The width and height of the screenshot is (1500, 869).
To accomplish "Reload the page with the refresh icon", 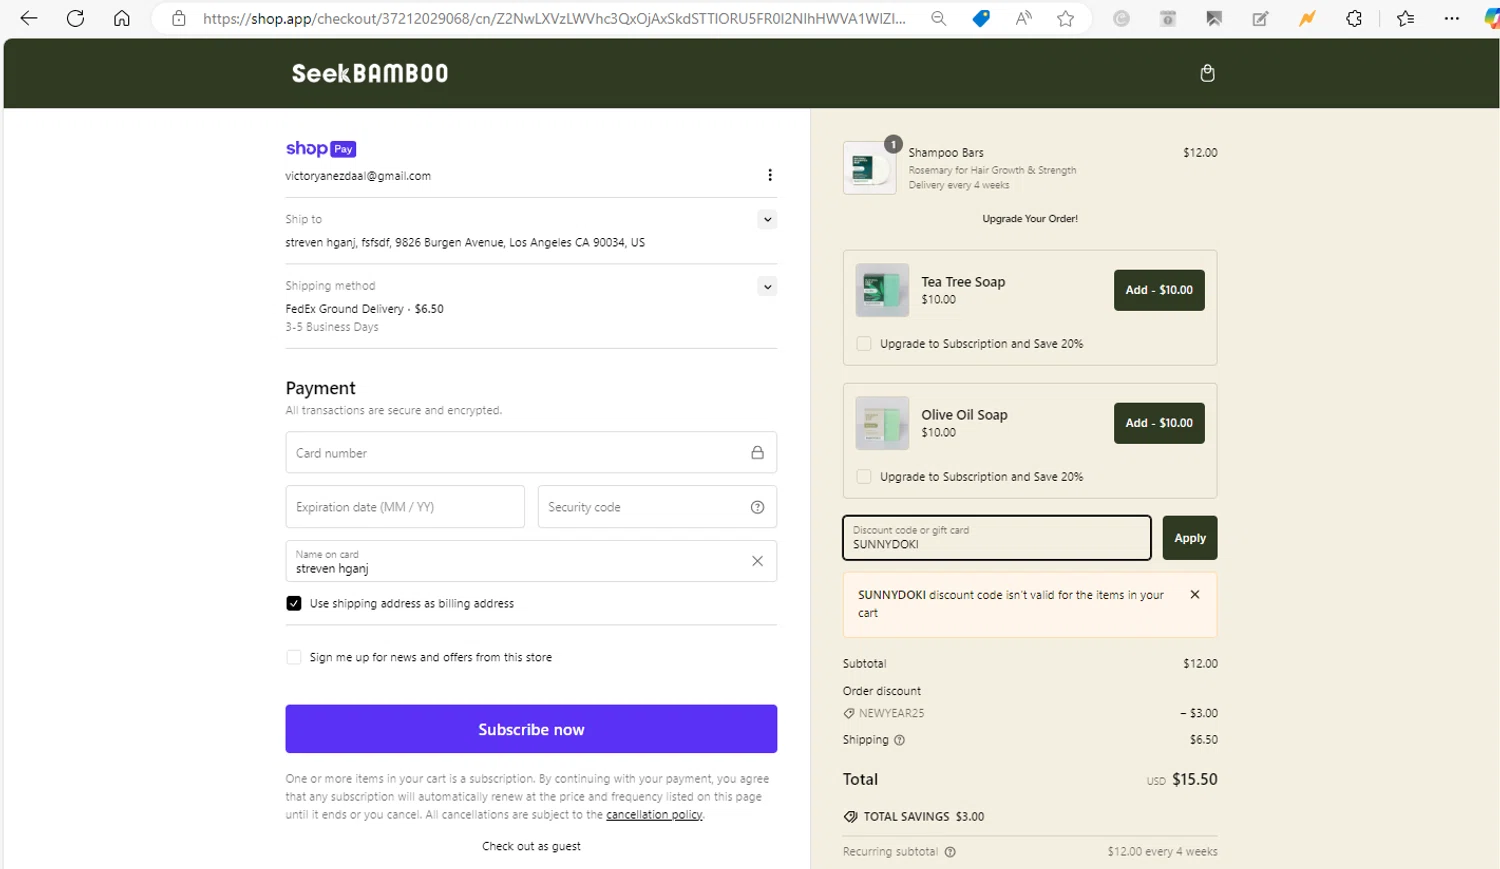I will pyautogui.click(x=75, y=18).
